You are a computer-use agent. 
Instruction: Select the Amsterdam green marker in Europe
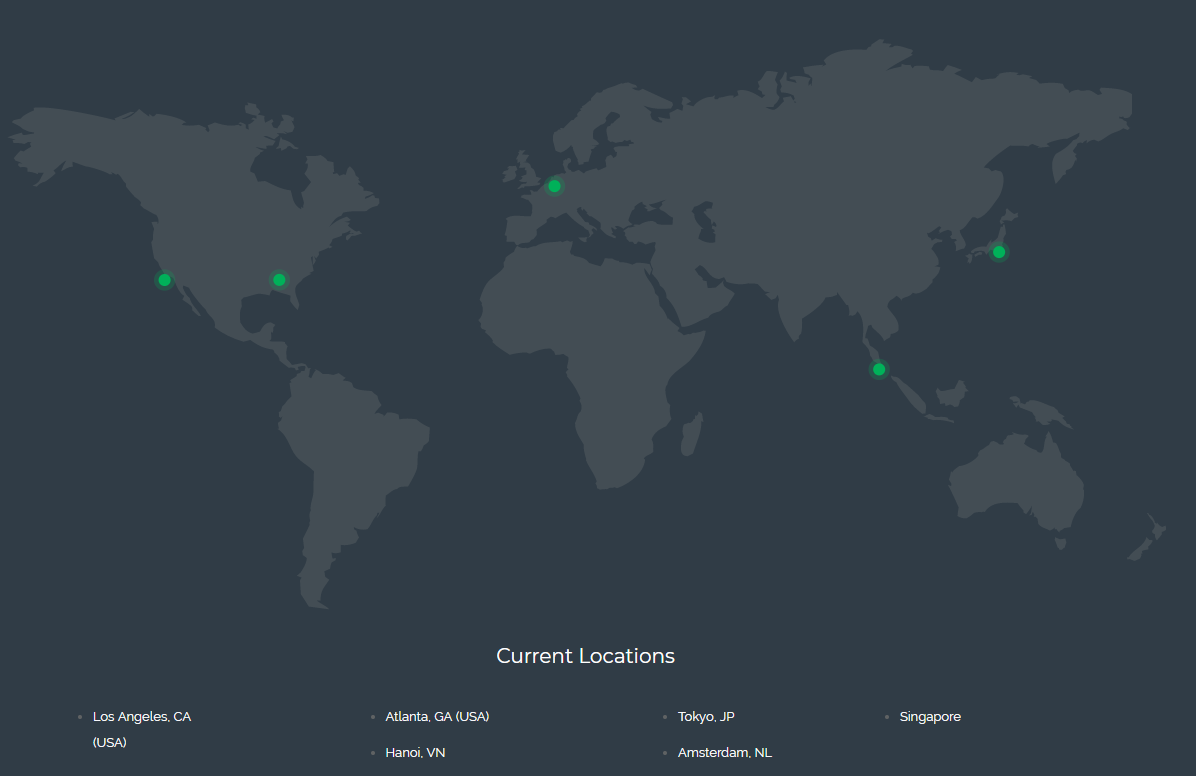point(555,186)
